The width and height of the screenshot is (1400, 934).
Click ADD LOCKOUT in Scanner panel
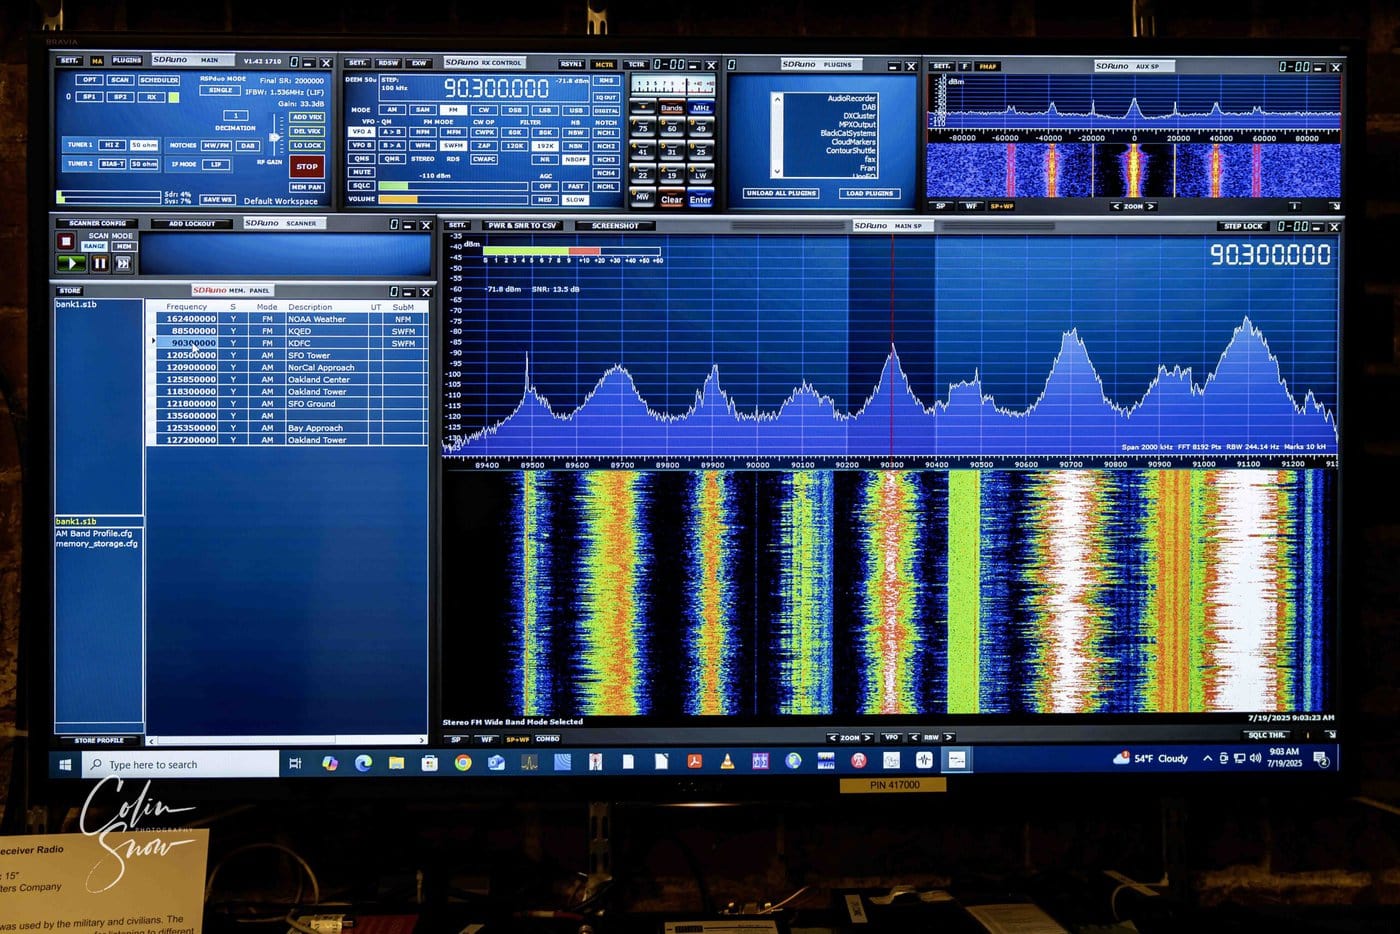pyautogui.click(x=192, y=224)
